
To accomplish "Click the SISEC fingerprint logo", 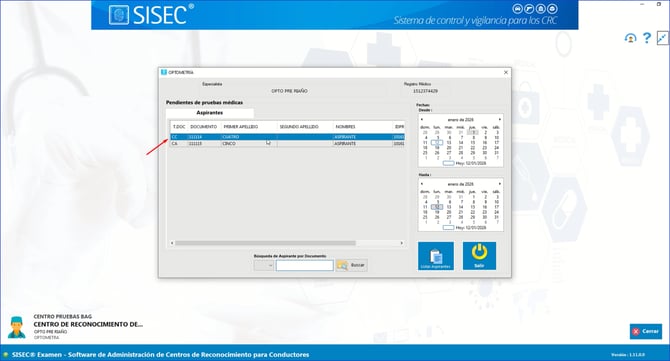I will [118, 15].
